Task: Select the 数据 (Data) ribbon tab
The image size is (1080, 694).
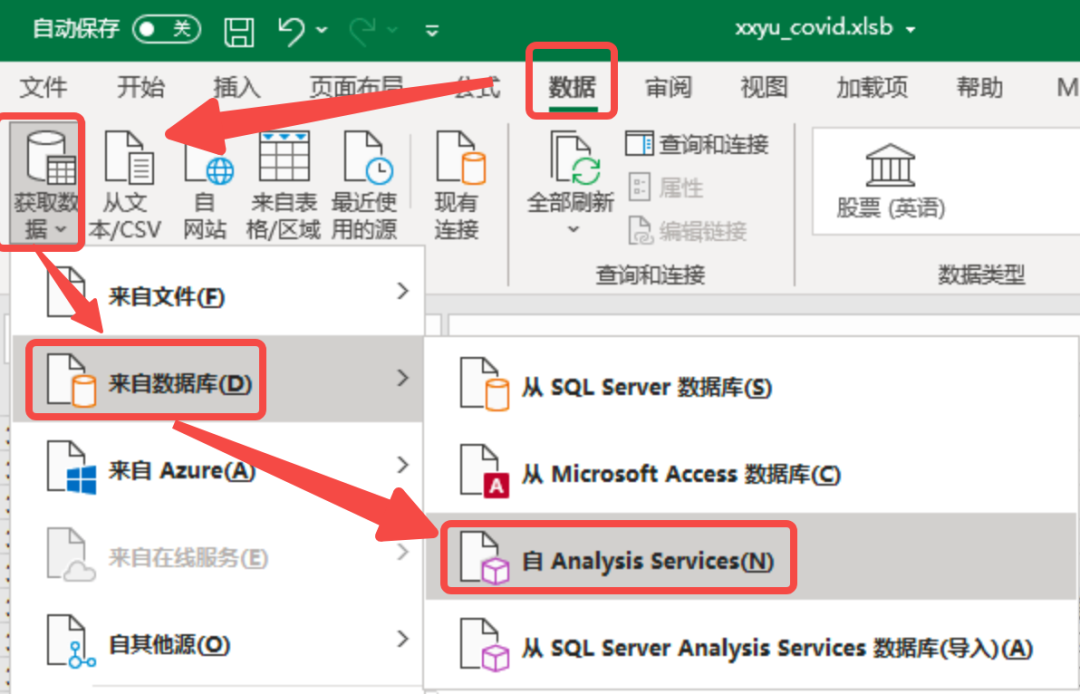Action: click(x=572, y=87)
